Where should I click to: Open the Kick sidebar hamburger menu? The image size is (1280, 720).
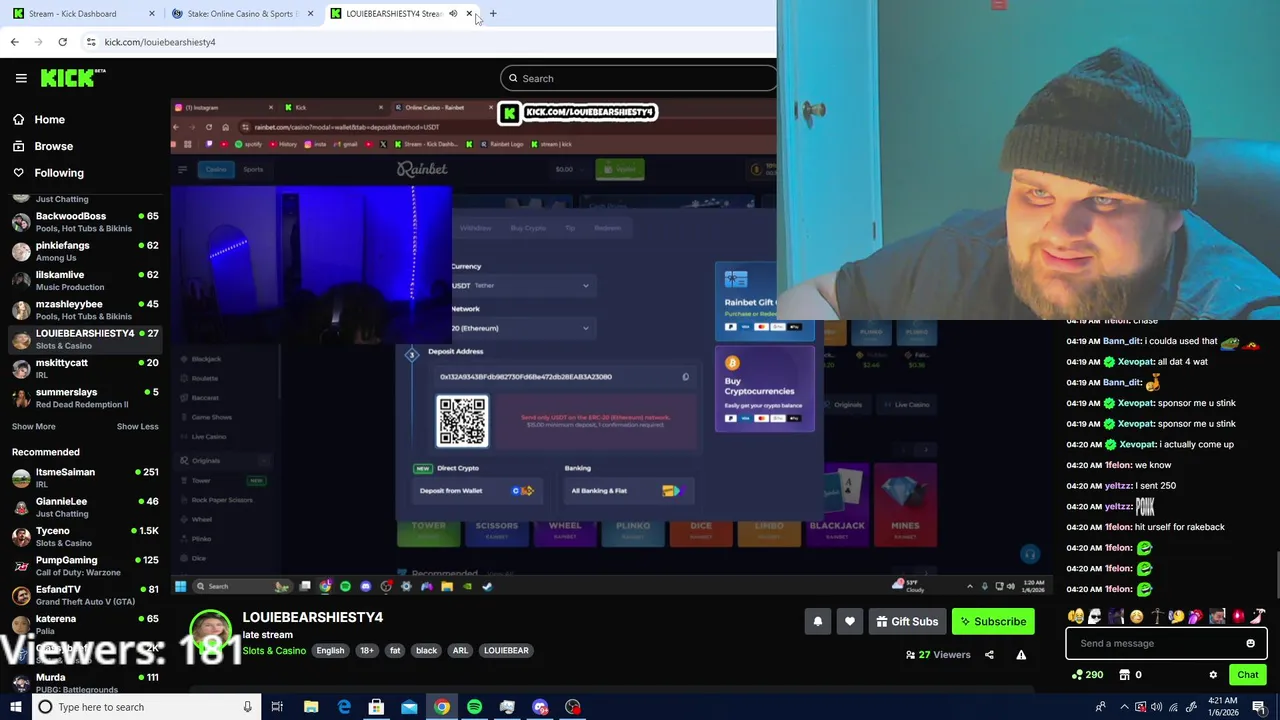pos(21,78)
